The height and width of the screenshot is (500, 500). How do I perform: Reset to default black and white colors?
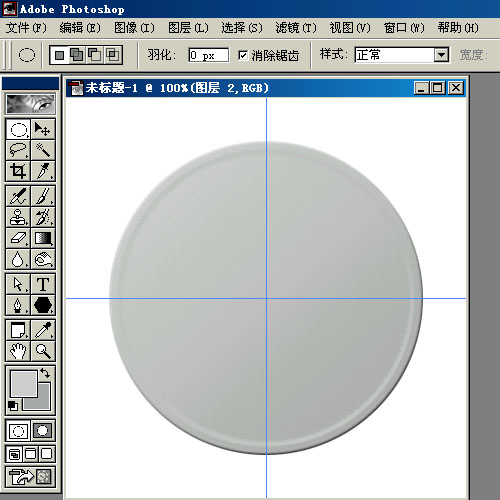pyautogui.click(x=13, y=406)
